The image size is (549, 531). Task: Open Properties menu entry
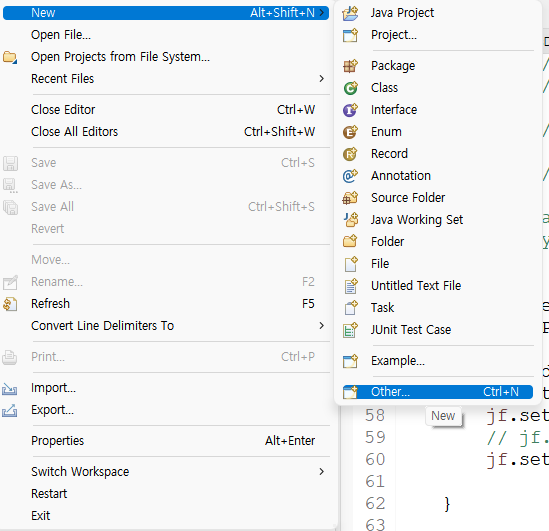pyautogui.click(x=166, y=441)
